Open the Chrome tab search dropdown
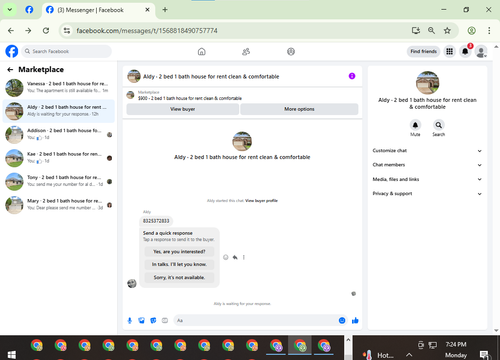This screenshot has height=360, width=500. (x=10, y=10)
